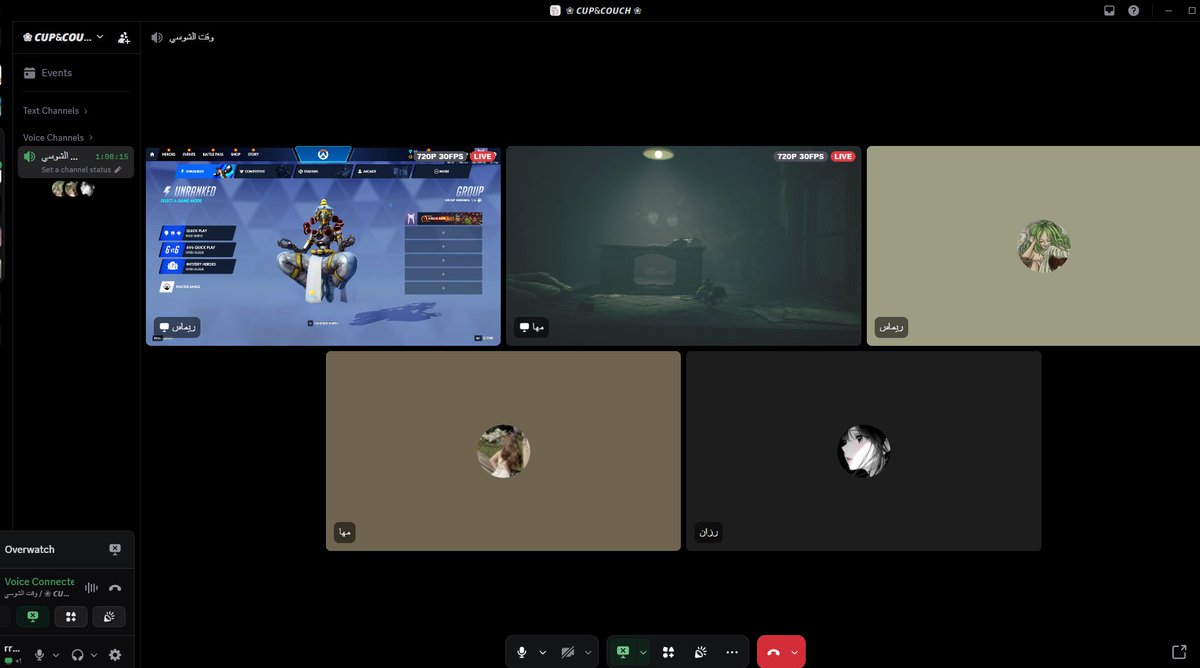The height and width of the screenshot is (668, 1200).
Task: Select ريماس's avatar tile with olive background
Action: click(x=1033, y=246)
